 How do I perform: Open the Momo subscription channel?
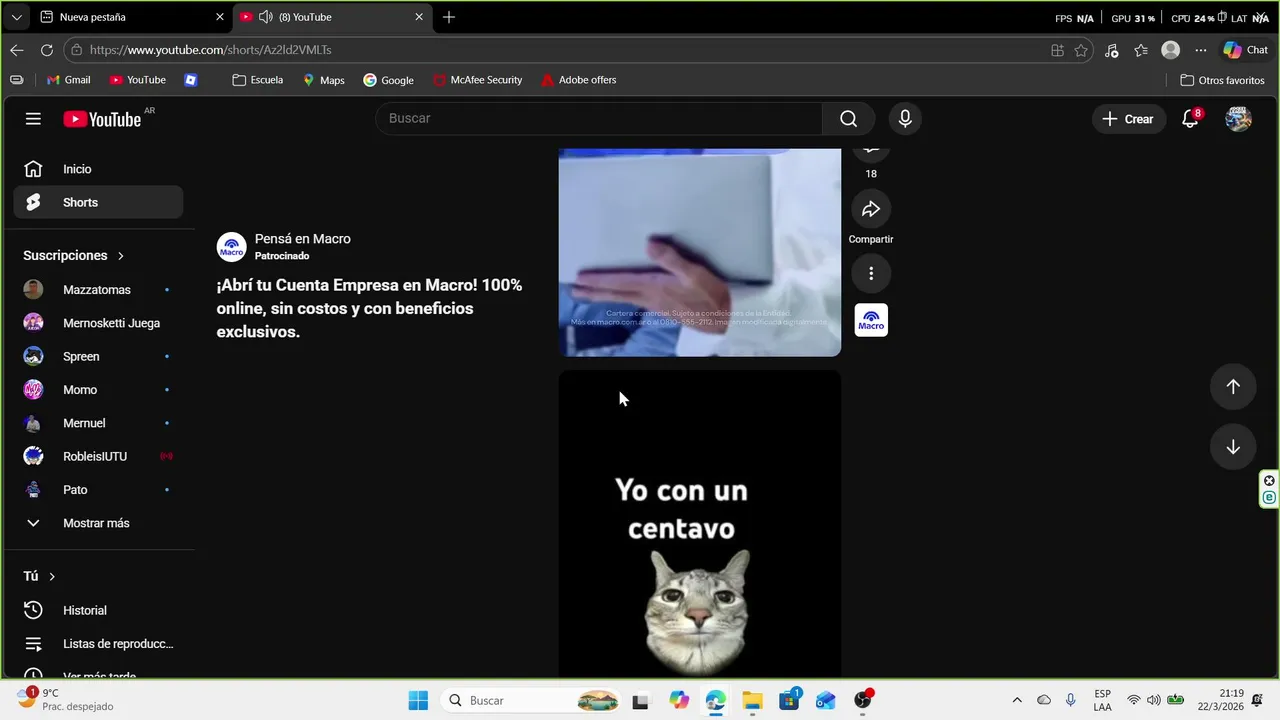tap(98, 390)
